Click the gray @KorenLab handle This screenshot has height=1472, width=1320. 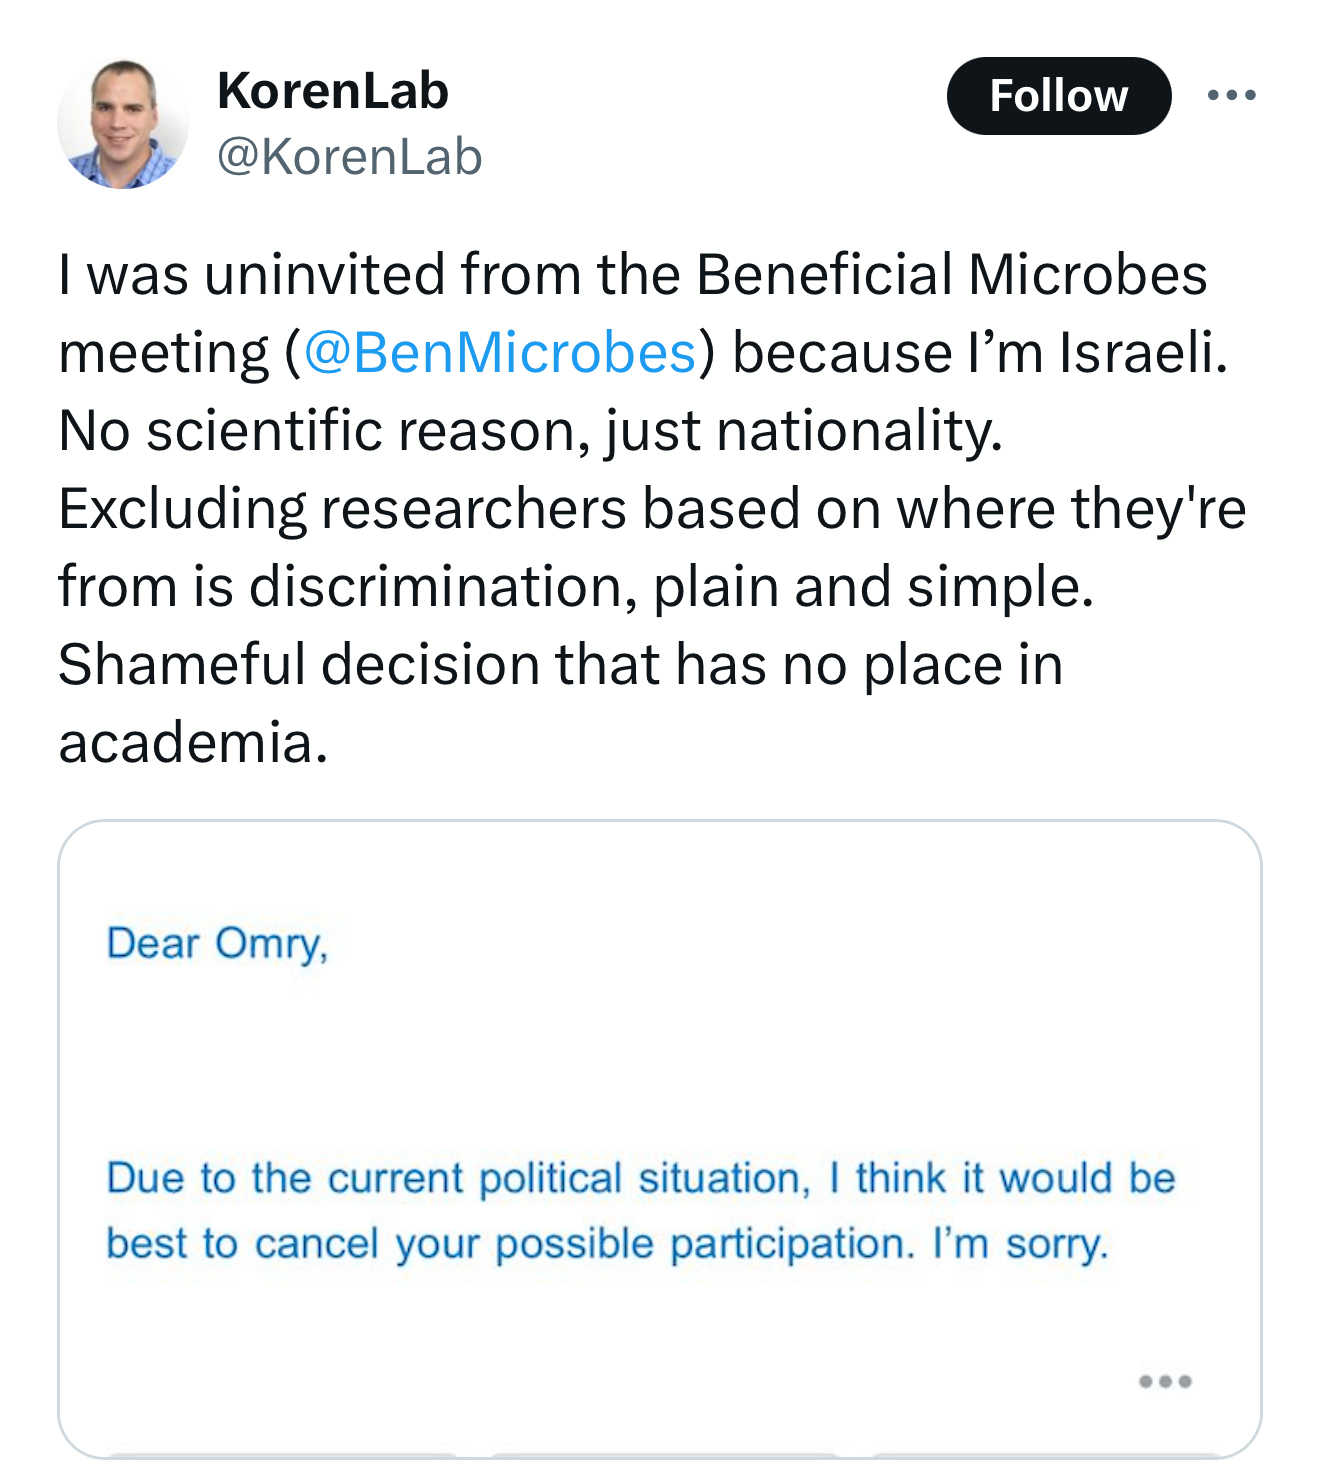(x=349, y=157)
